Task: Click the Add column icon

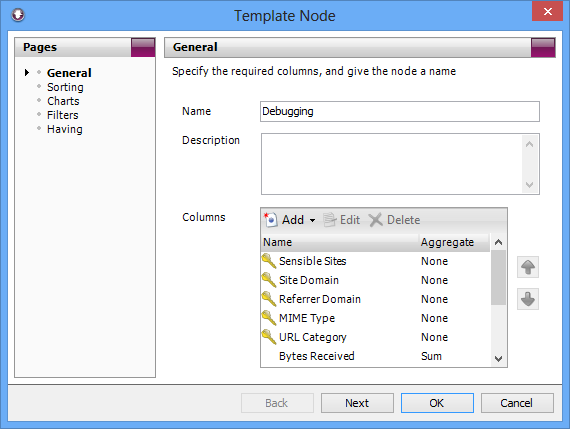Action: pos(270,220)
